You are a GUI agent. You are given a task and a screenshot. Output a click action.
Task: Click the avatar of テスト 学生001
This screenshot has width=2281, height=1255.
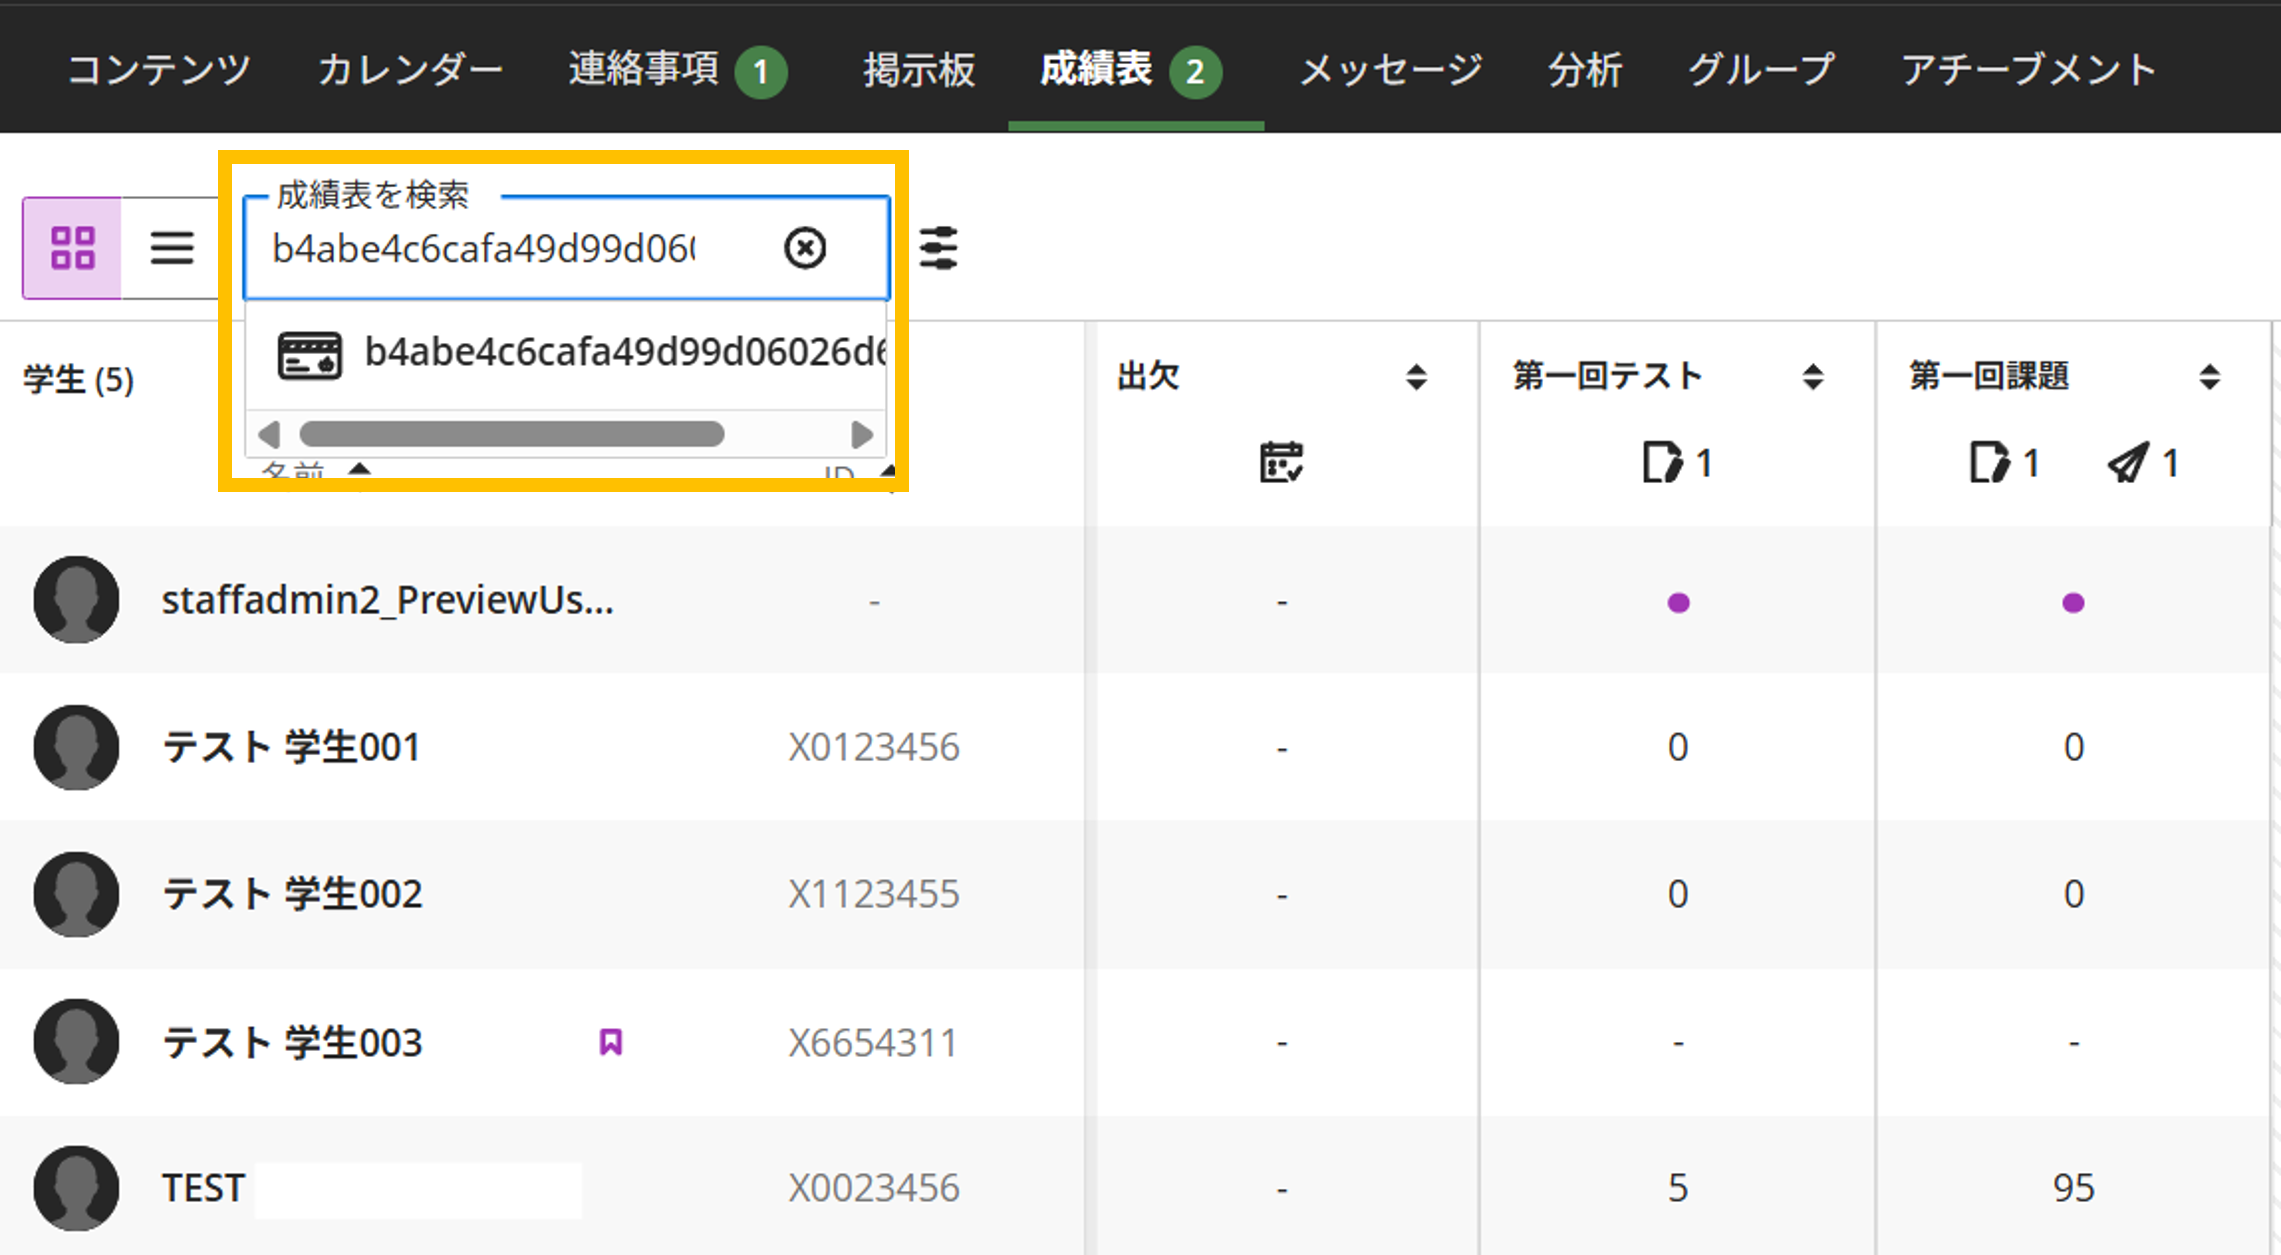pos(76,747)
